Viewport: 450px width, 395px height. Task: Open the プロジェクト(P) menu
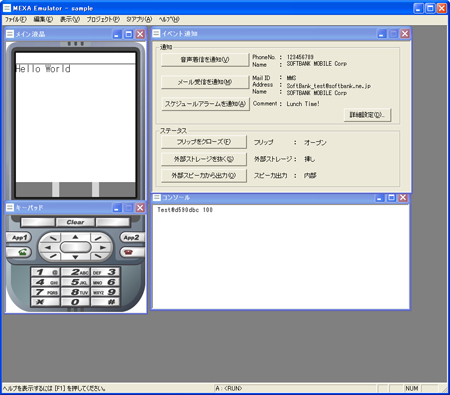pyautogui.click(x=103, y=19)
